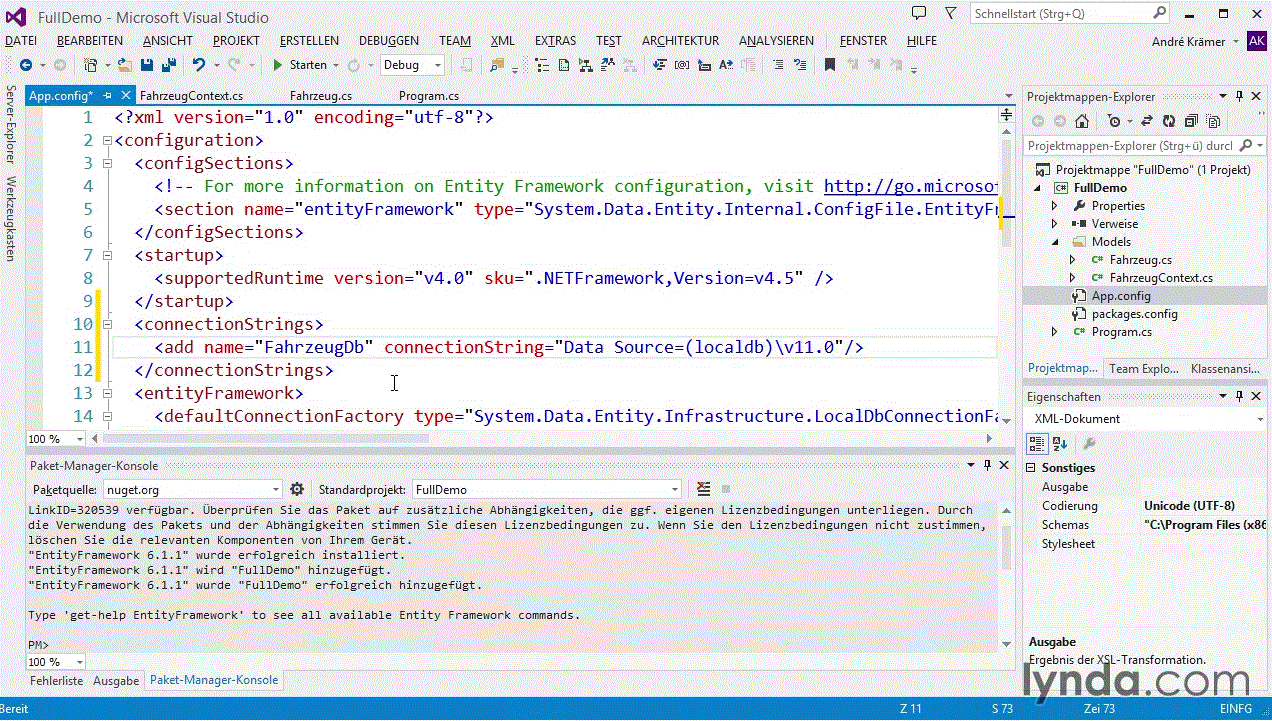The width and height of the screenshot is (1272, 721).
Task: Click the New Project toolbar icon
Action: click(91, 65)
